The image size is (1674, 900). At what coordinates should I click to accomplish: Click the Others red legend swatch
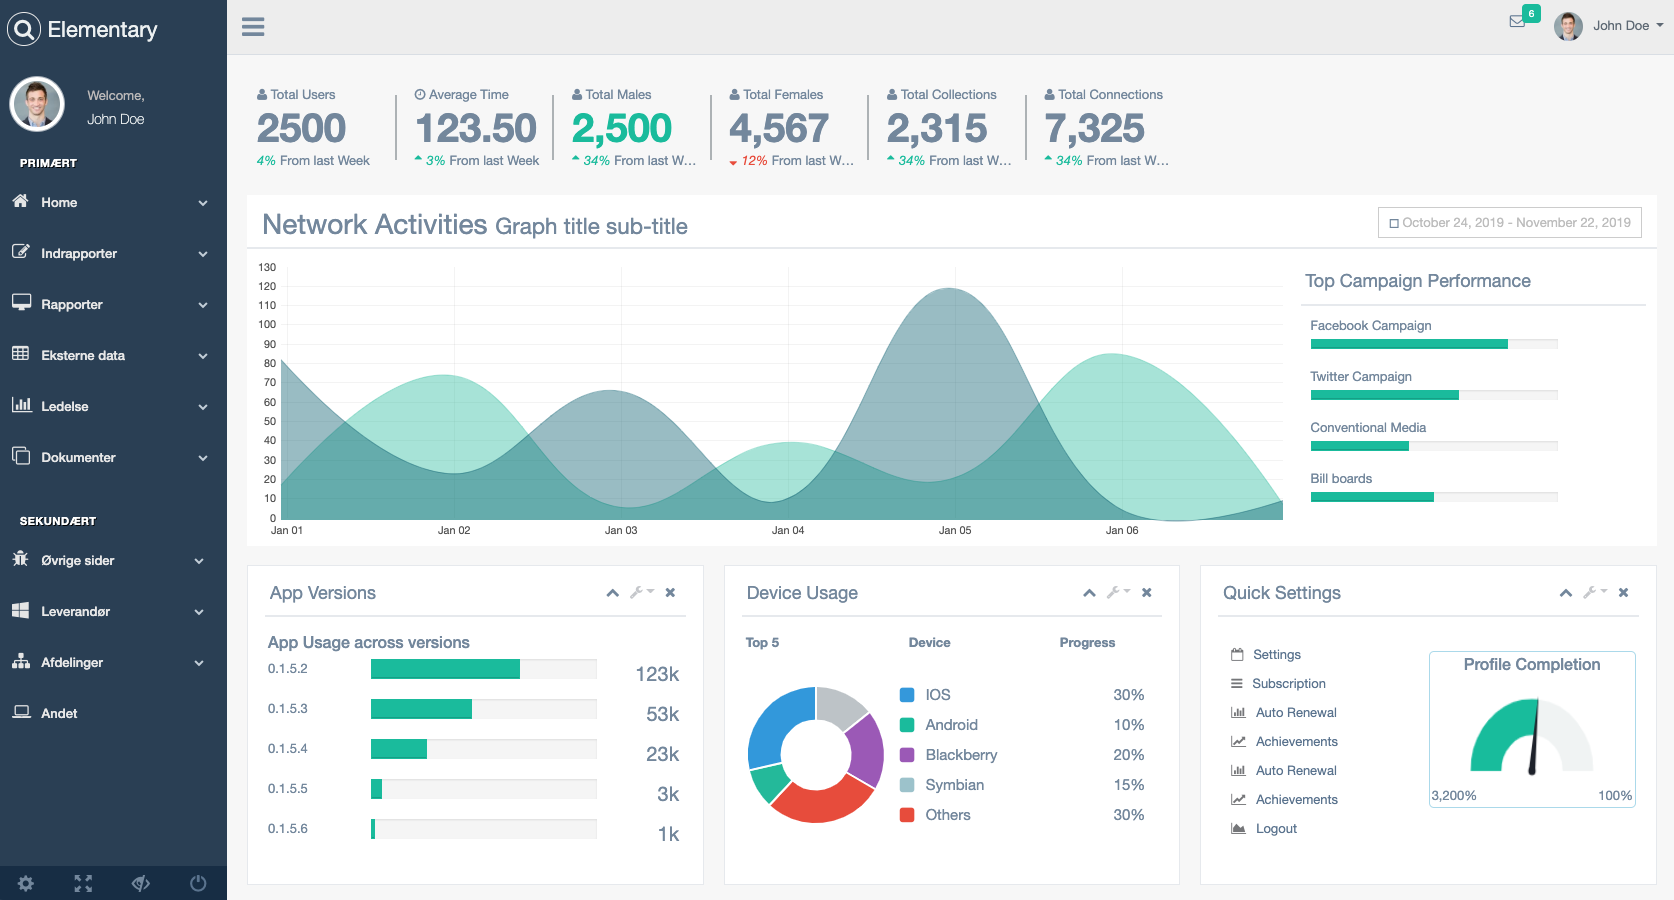[907, 815]
